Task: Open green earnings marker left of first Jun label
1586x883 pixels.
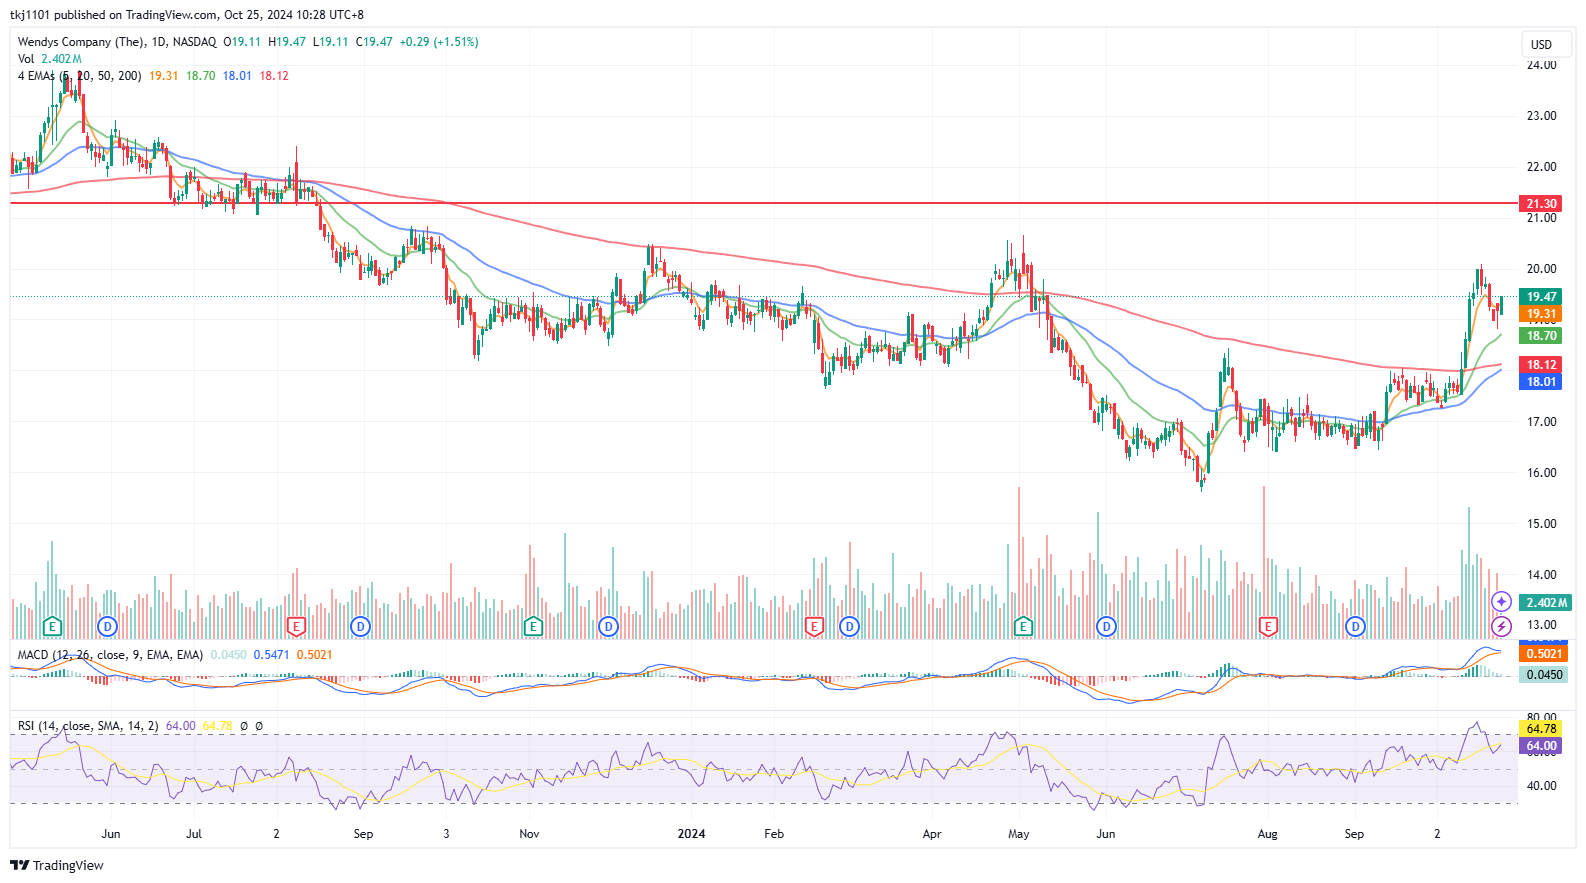Action: [x=52, y=627]
